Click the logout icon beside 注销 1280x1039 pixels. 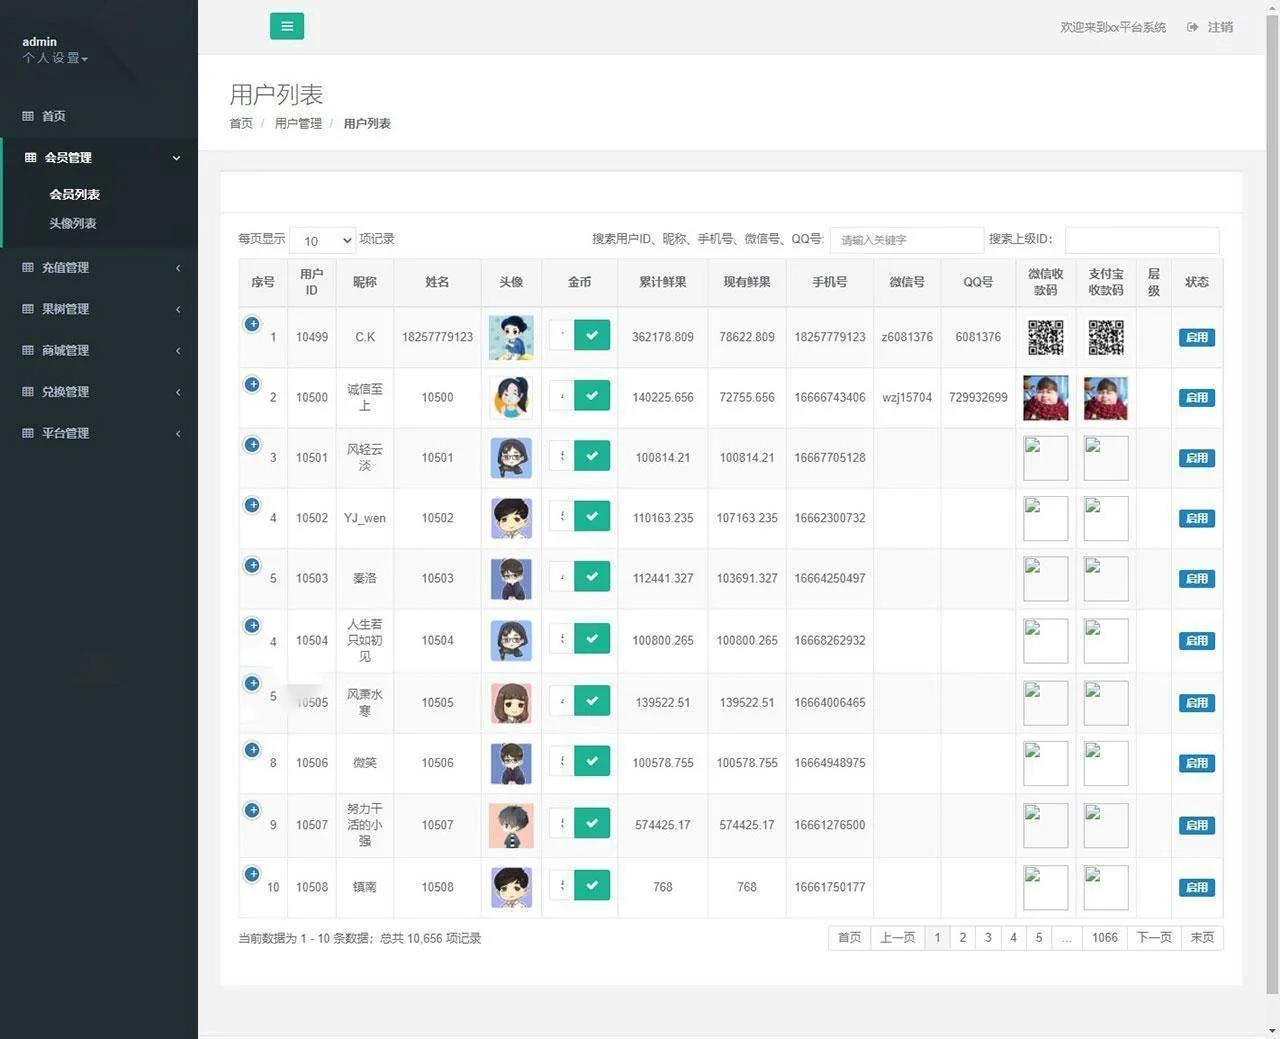click(1192, 27)
